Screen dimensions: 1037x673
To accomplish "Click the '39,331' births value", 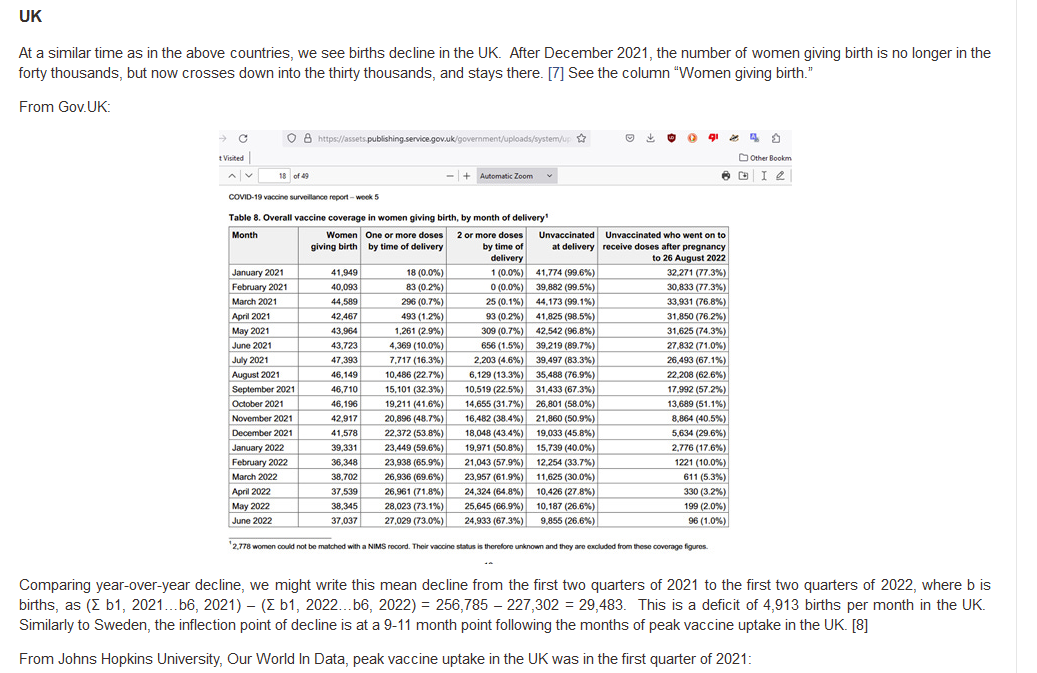I will pyautogui.click(x=345, y=448).
